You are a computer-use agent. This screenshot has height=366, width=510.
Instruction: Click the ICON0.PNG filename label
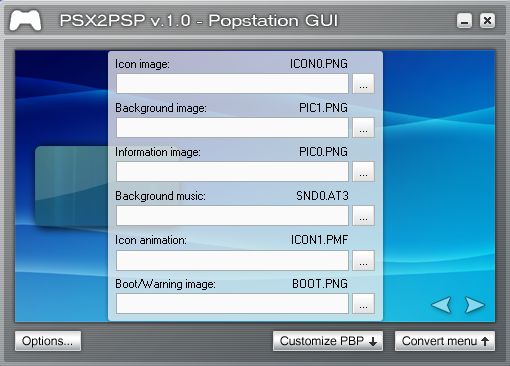319,64
